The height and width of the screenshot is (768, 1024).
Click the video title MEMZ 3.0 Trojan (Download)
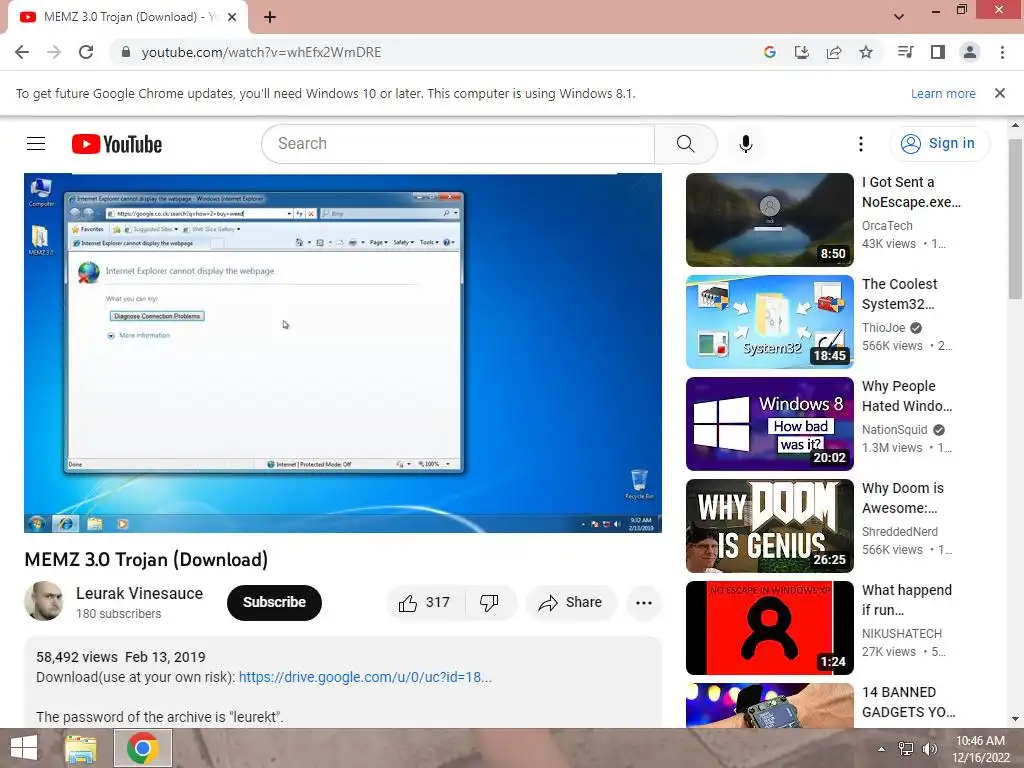pos(146,560)
